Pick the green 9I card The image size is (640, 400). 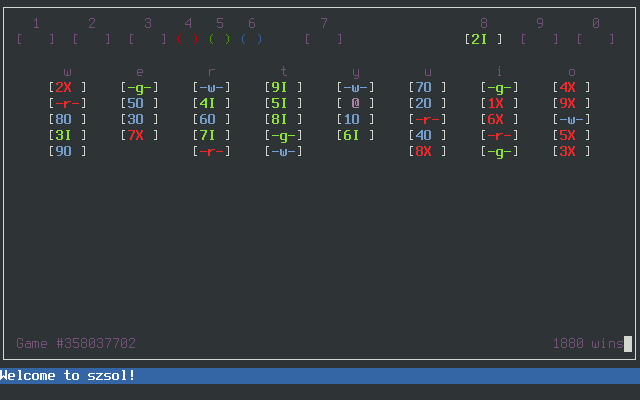pos(284,87)
